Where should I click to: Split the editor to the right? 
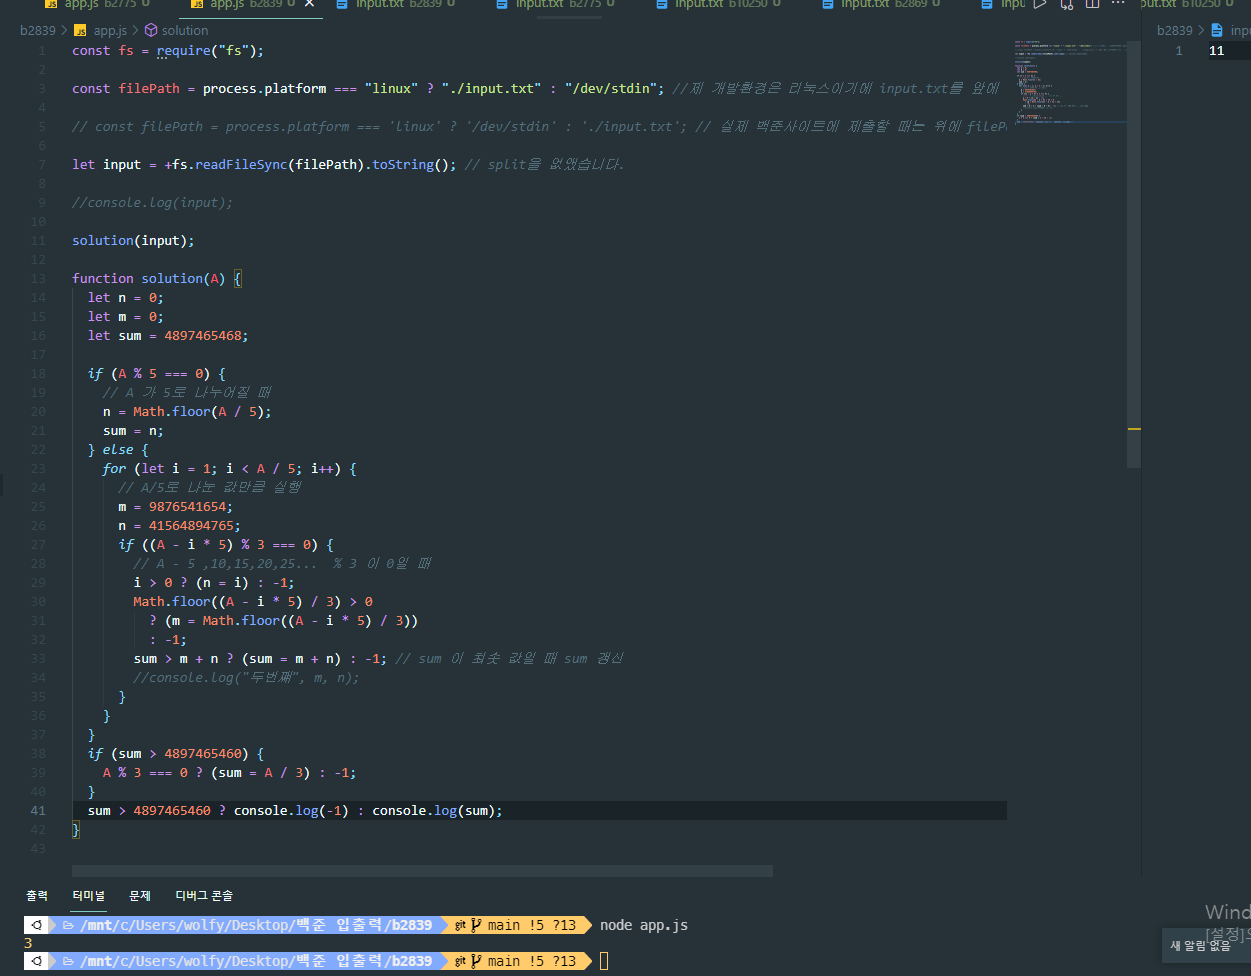pyautogui.click(x=1092, y=4)
